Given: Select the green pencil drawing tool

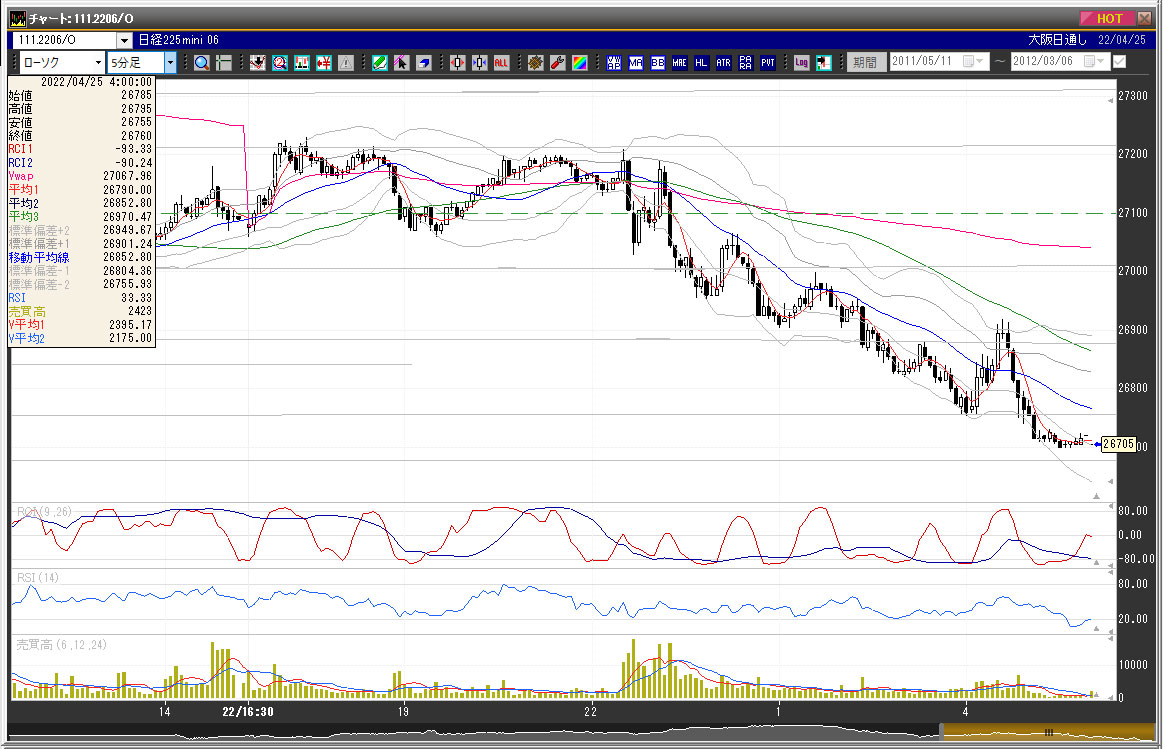Looking at the screenshot, I should (x=380, y=63).
